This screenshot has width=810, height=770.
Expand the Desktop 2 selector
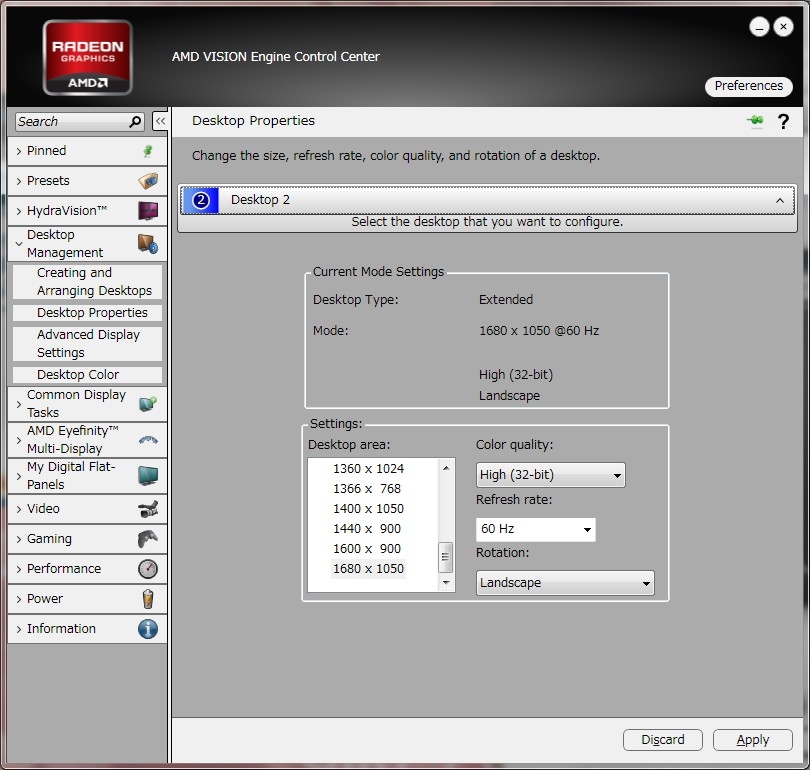[487, 200]
